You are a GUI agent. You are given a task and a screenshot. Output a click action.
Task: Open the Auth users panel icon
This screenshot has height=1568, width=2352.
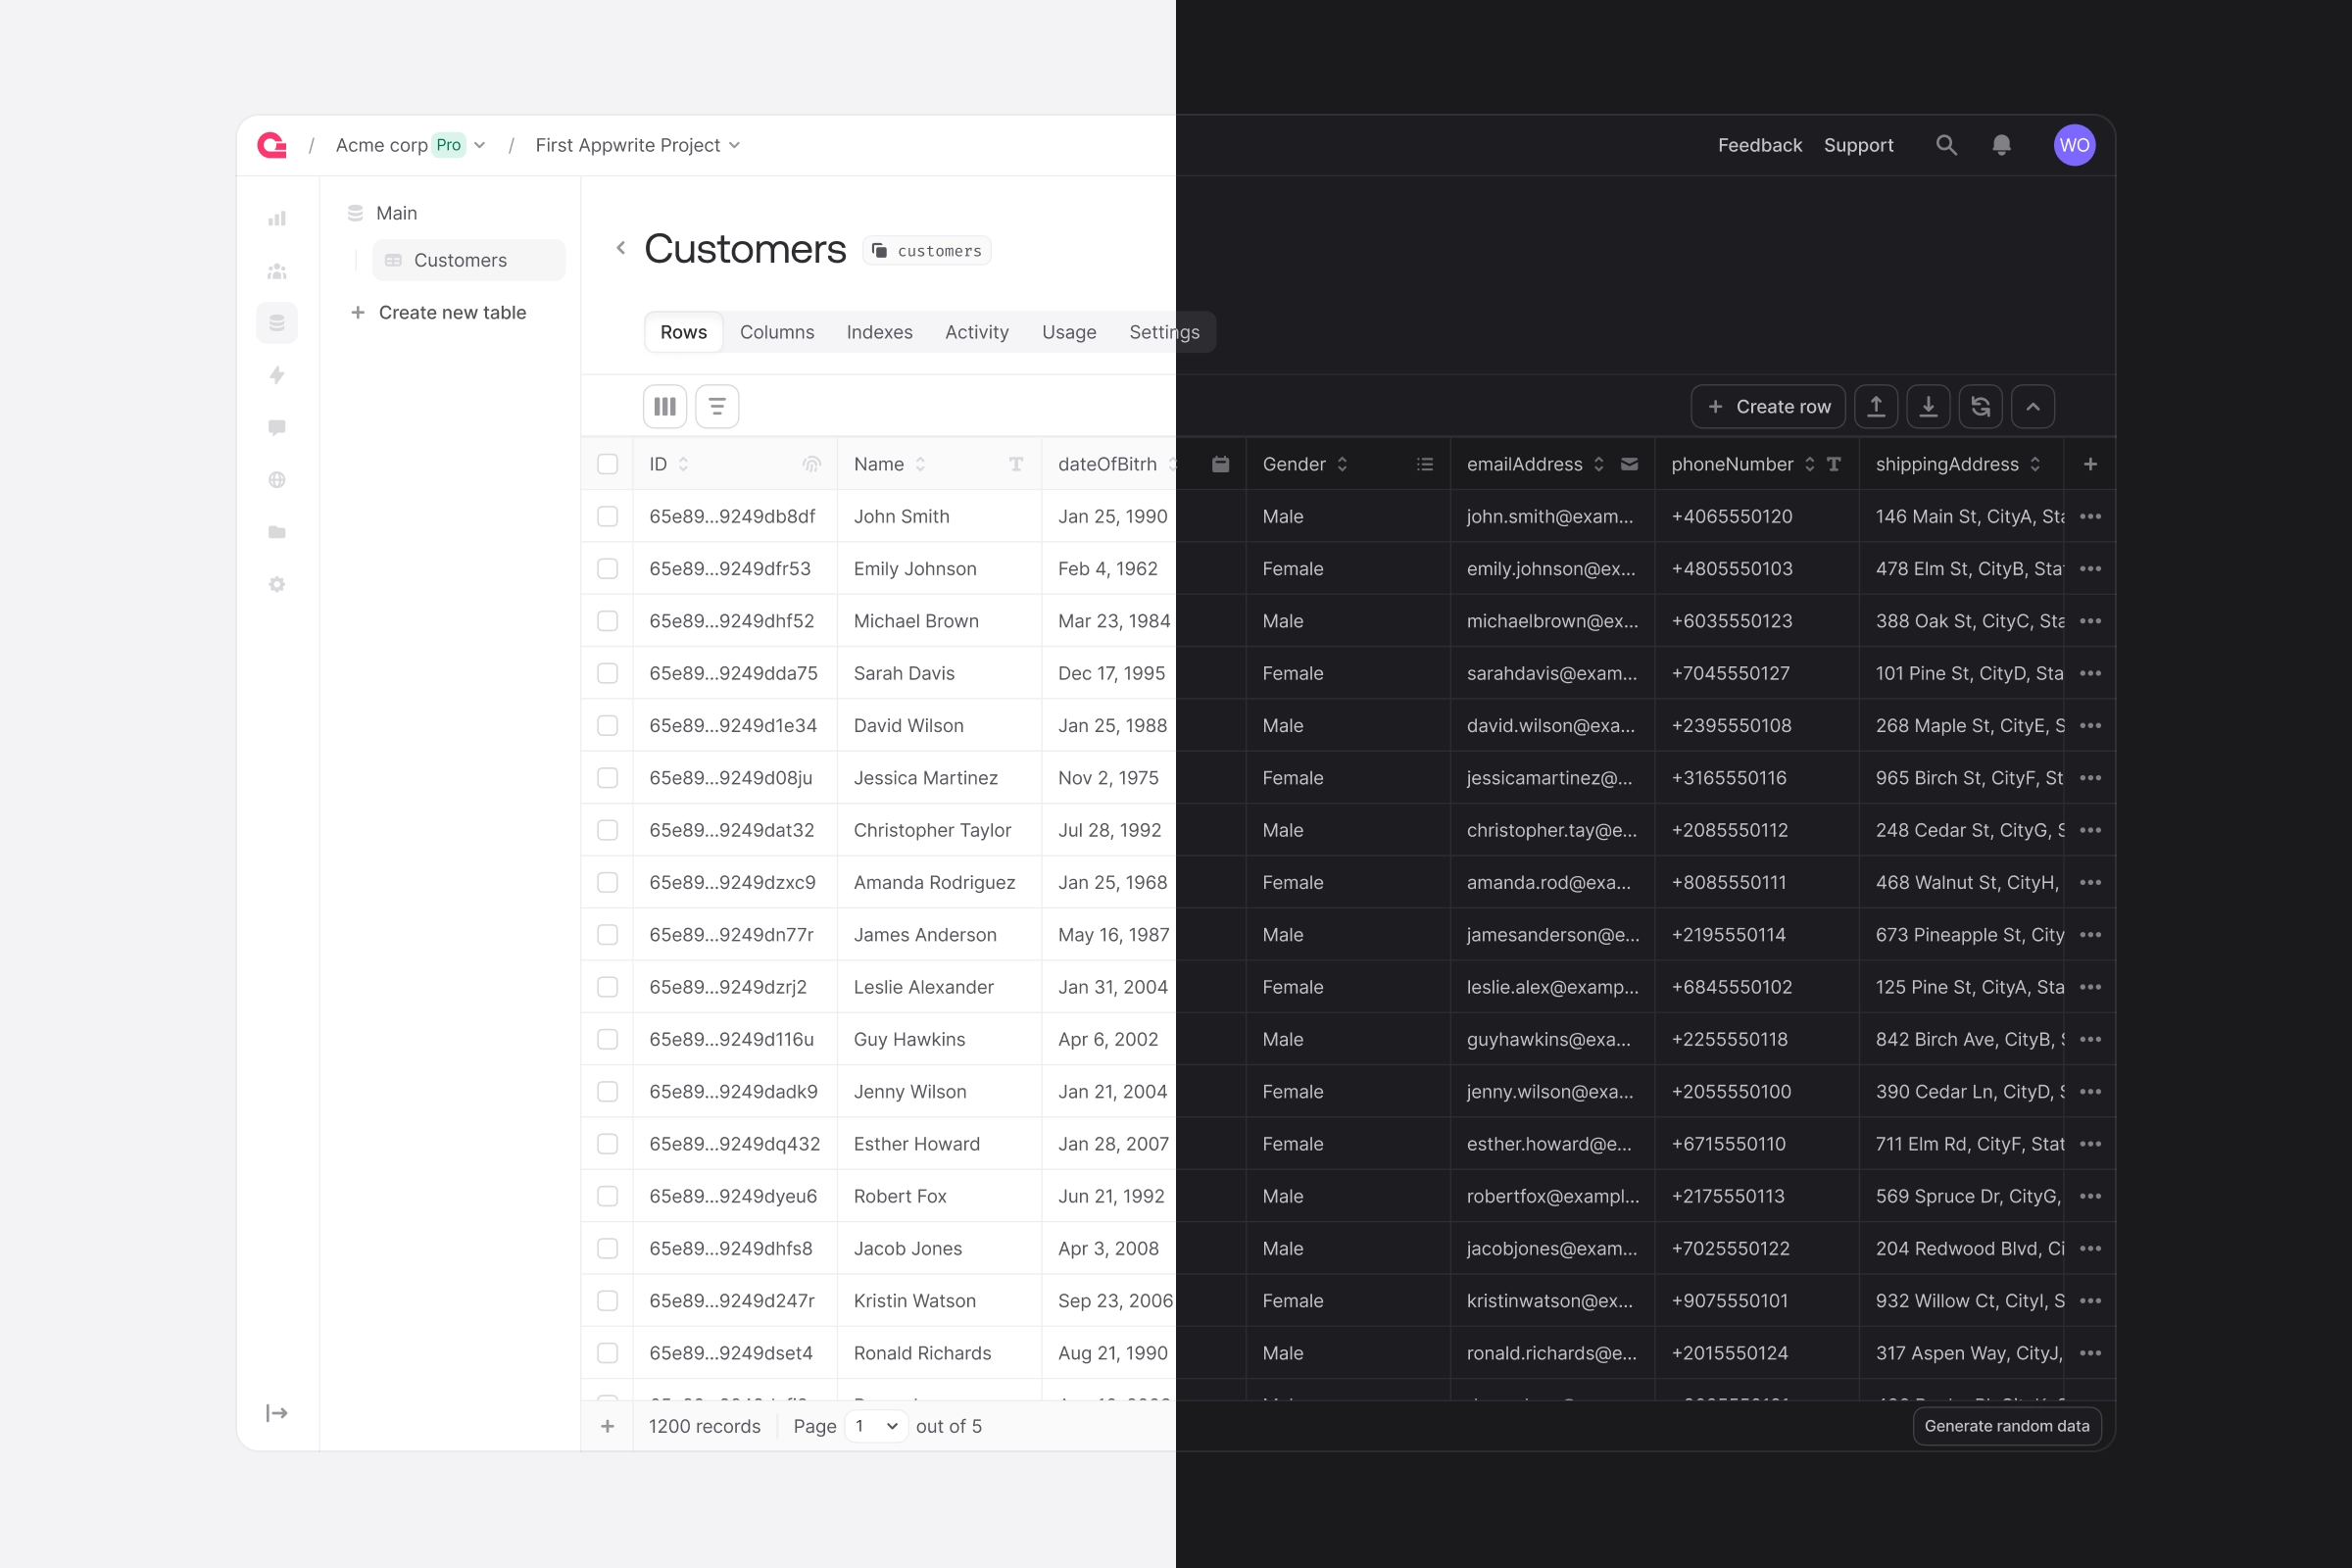click(x=277, y=270)
